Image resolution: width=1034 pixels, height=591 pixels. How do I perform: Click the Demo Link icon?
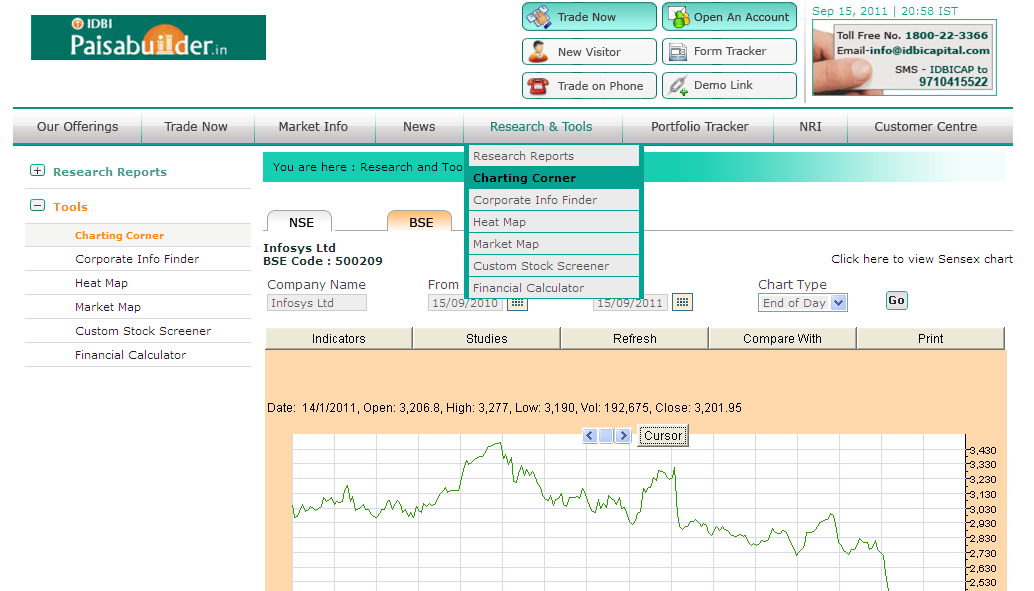(x=676, y=85)
